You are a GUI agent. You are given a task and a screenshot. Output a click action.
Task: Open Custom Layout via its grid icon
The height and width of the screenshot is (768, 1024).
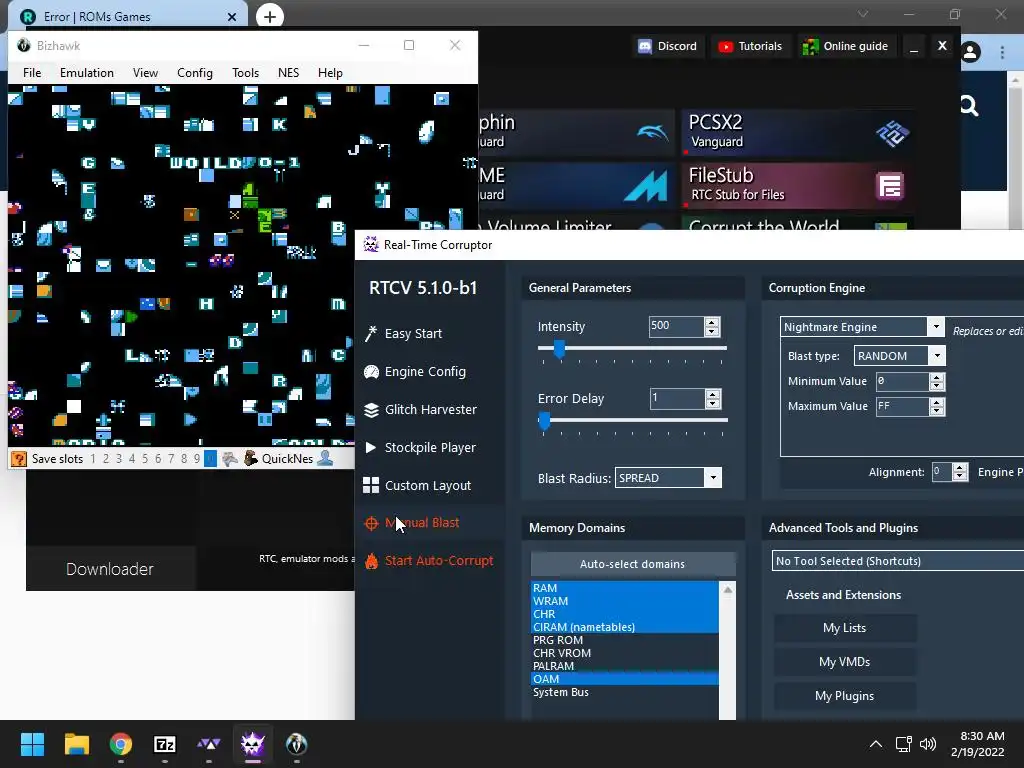(371, 485)
